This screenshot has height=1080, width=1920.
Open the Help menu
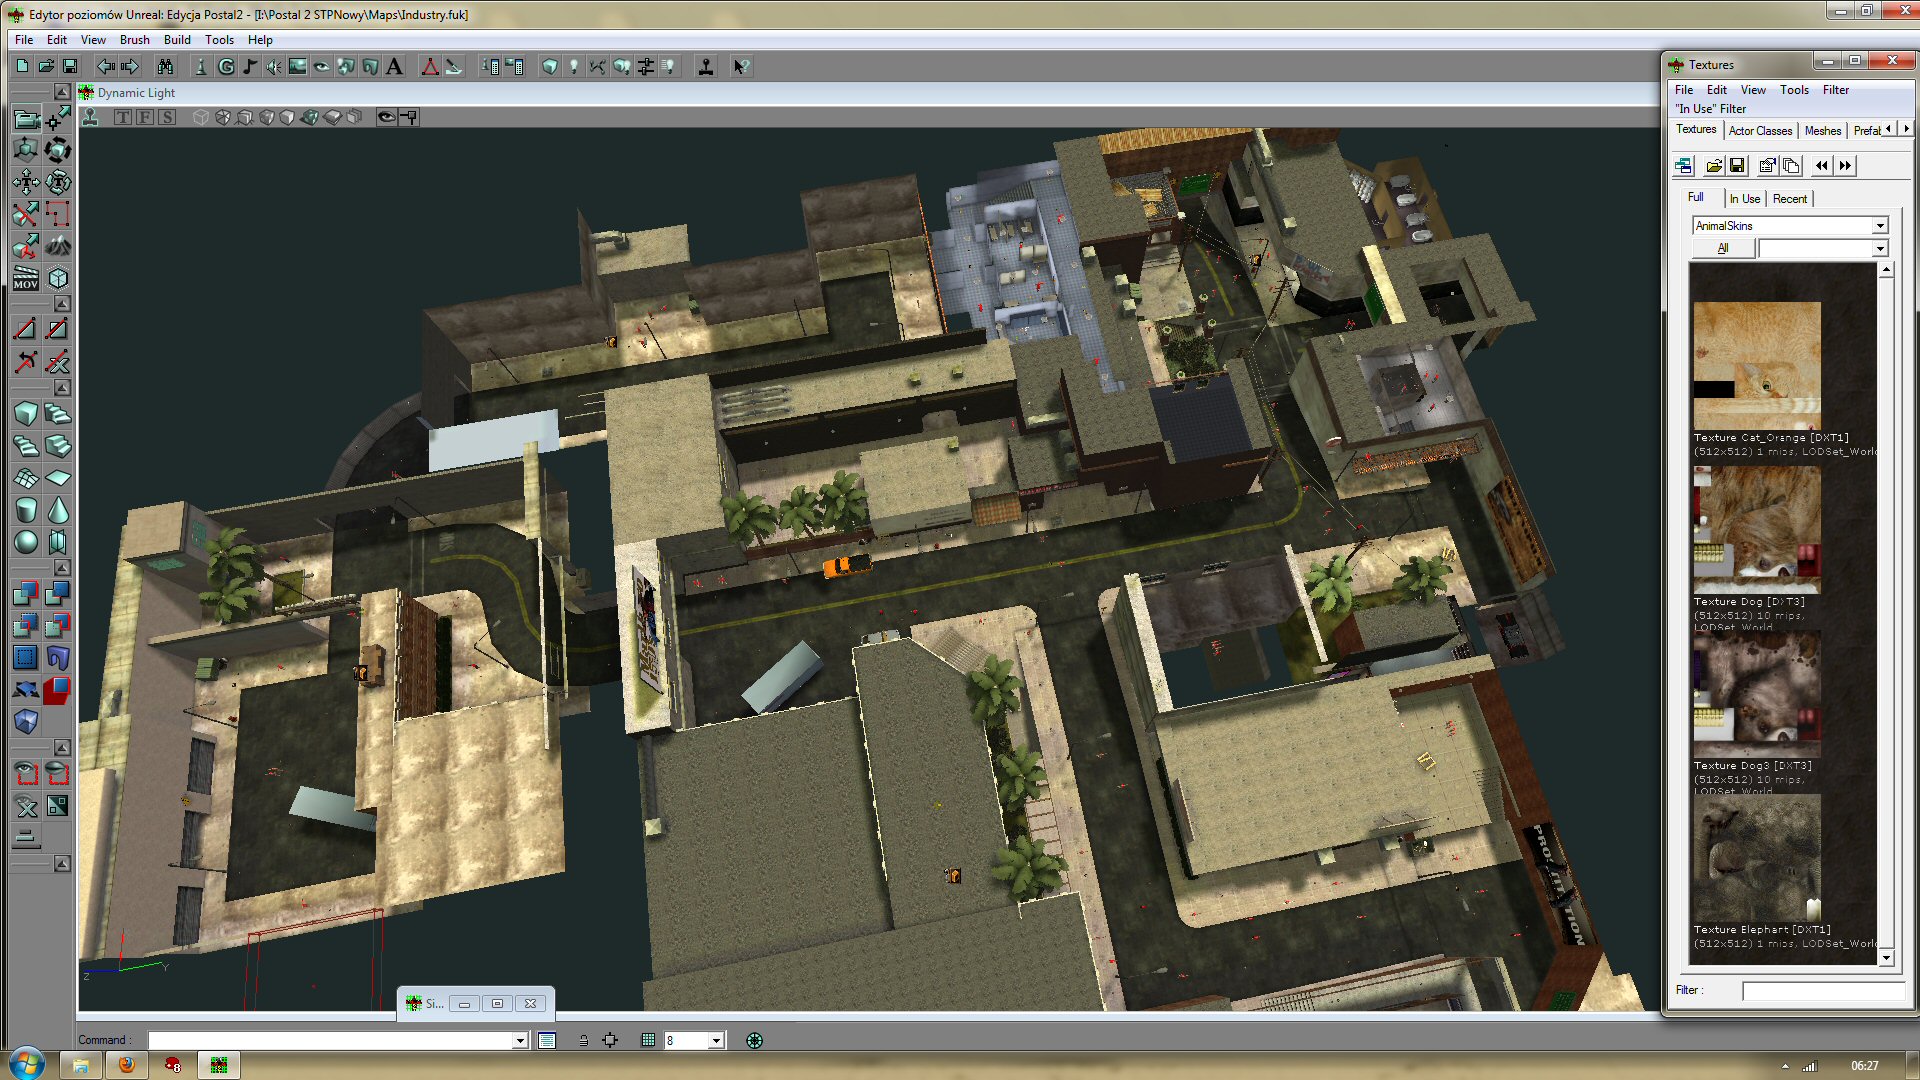(x=260, y=40)
